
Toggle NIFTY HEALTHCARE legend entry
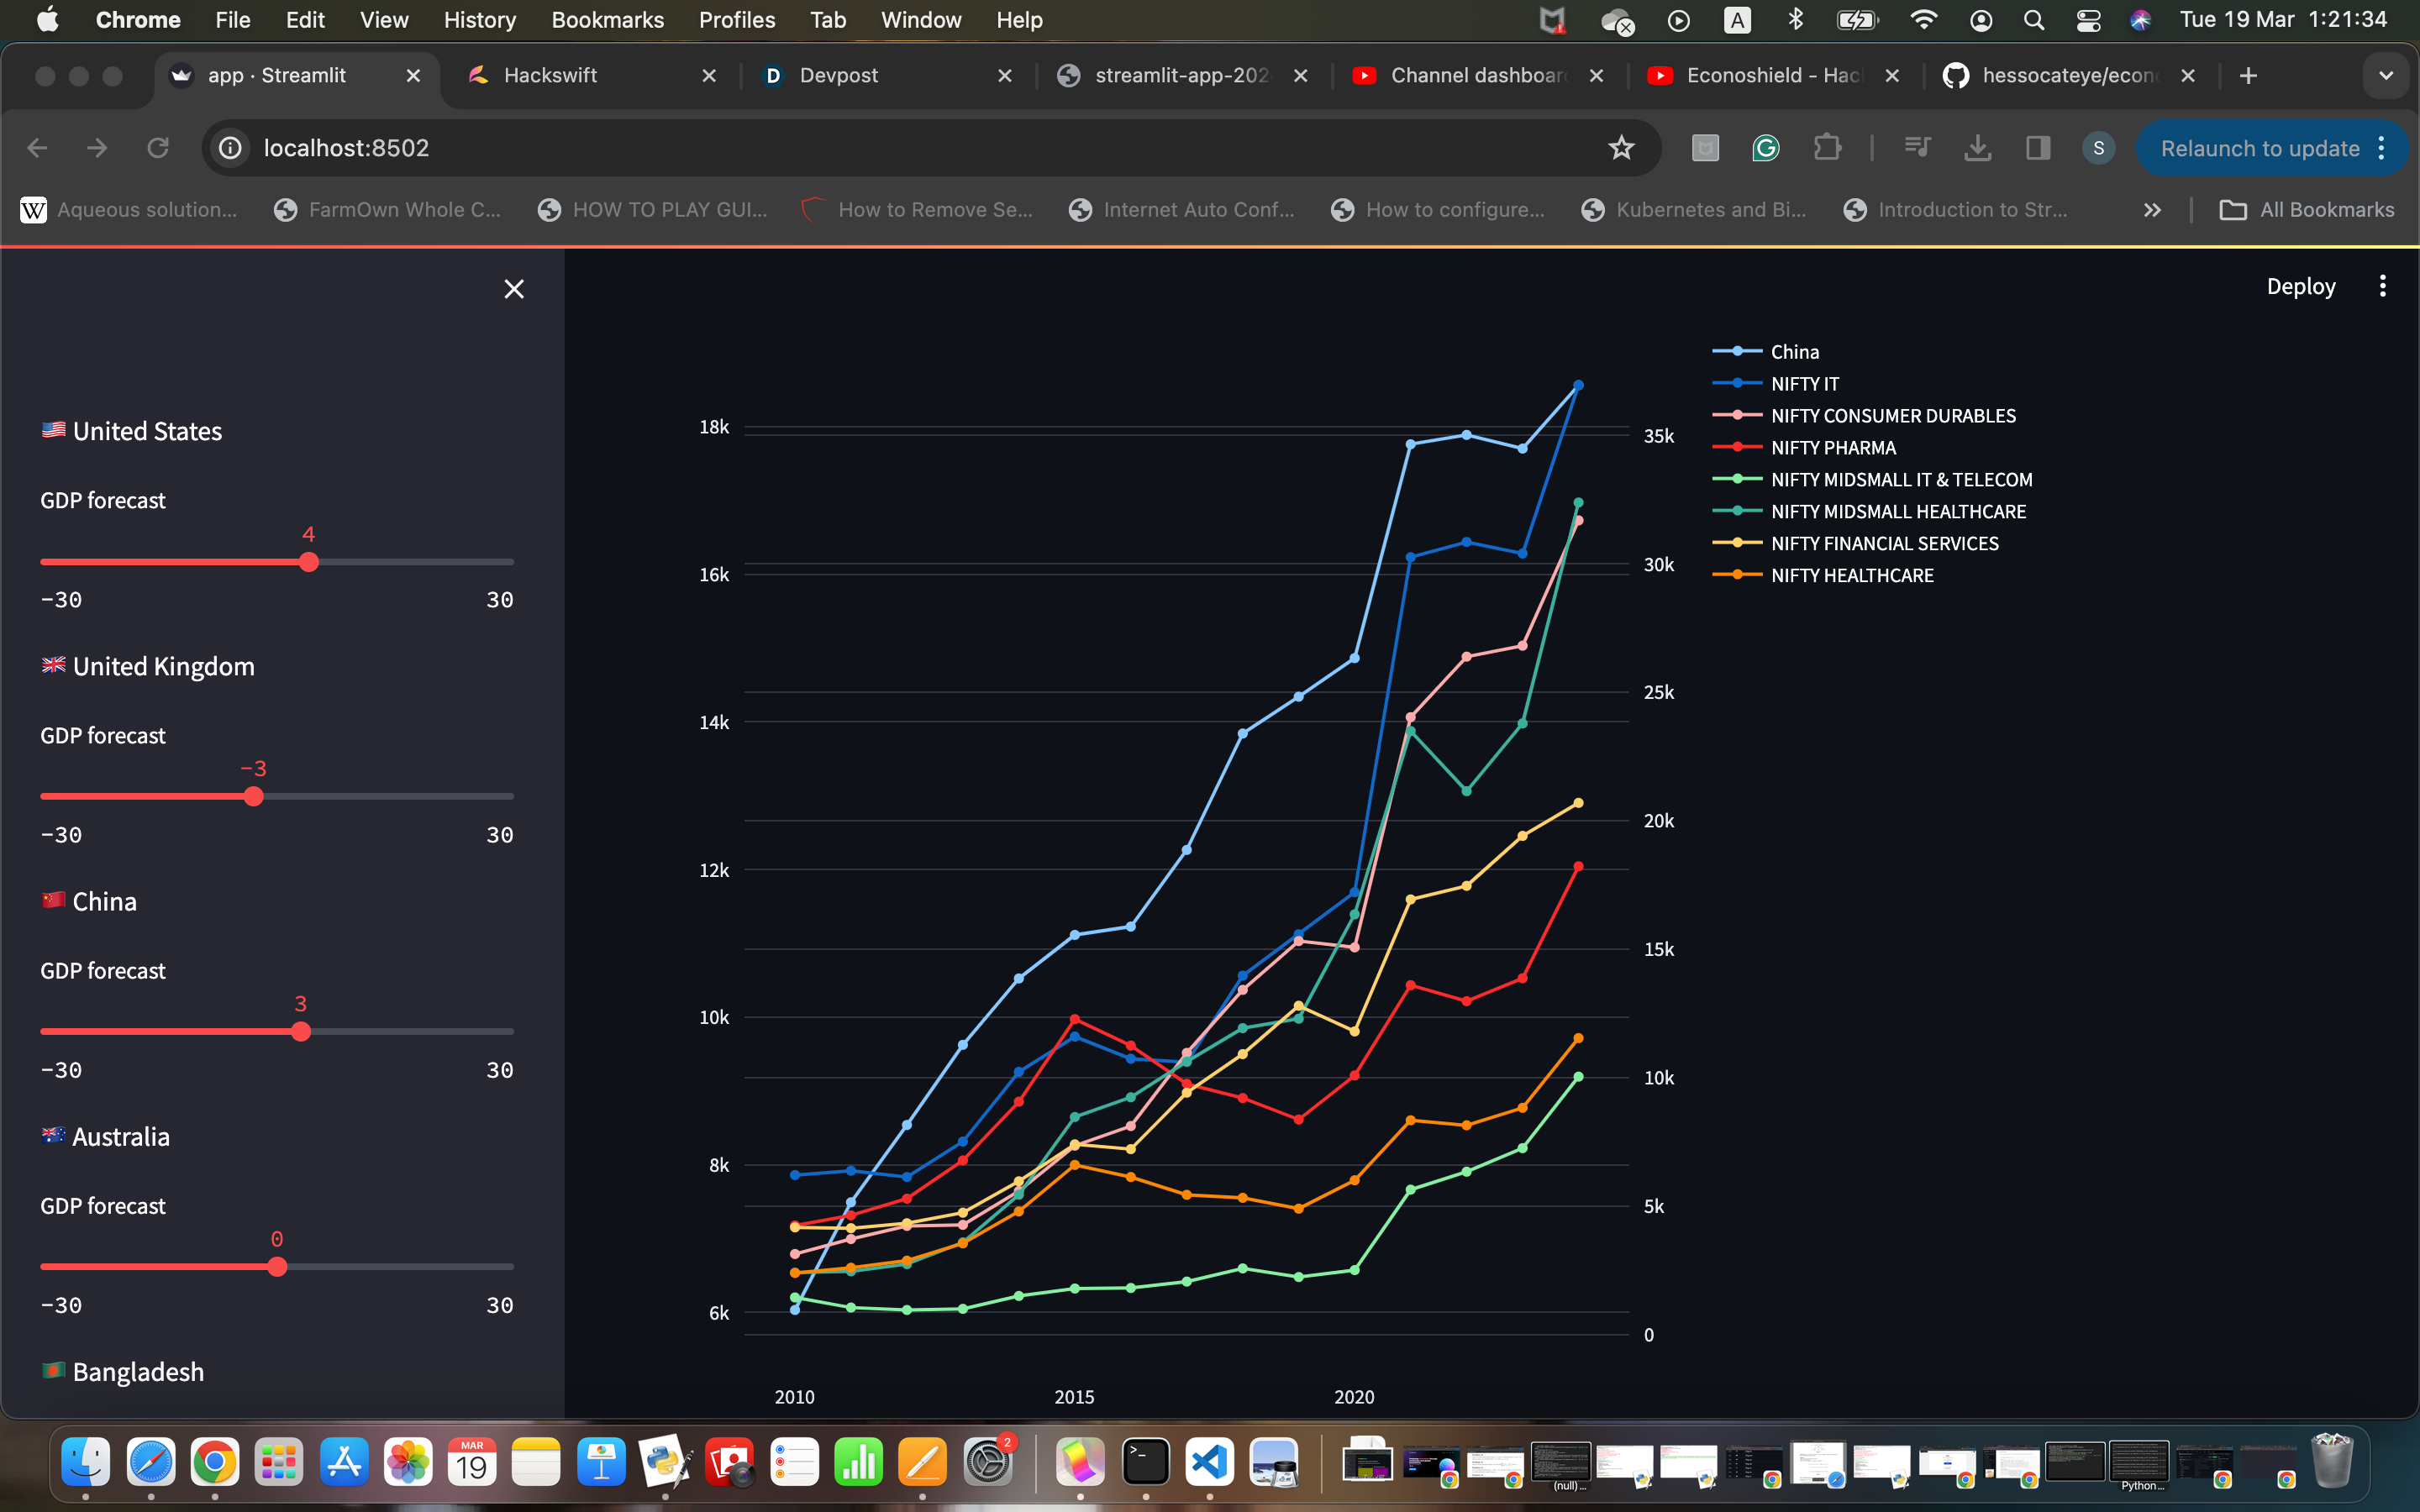1851,576
